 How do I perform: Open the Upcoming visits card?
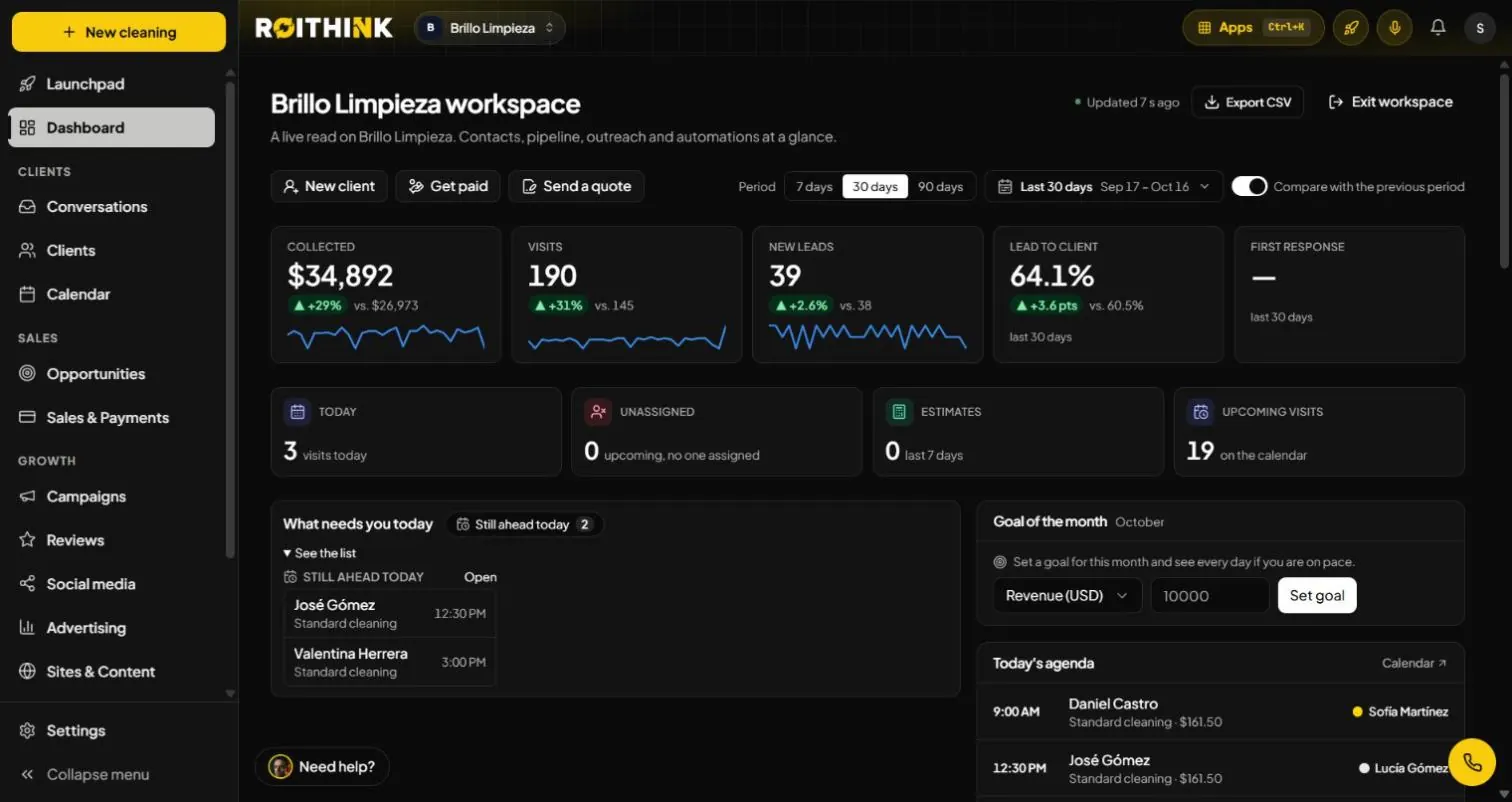1319,432
